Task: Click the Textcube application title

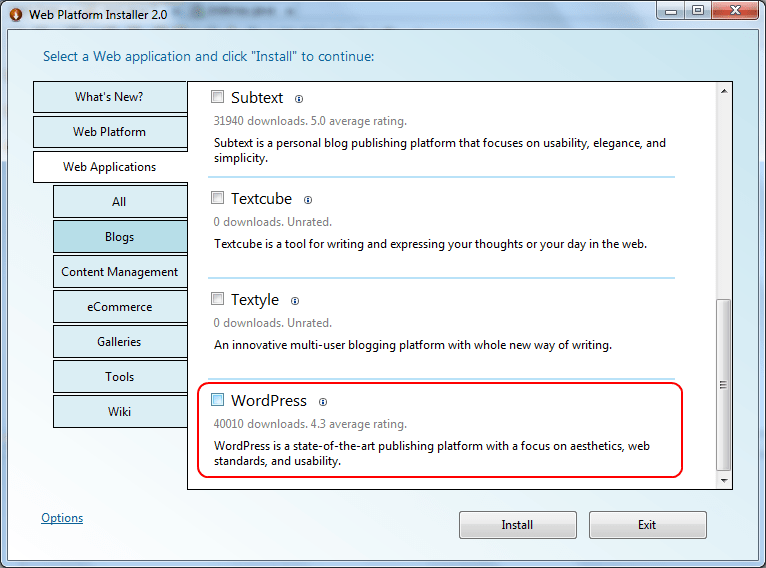Action: (x=261, y=199)
